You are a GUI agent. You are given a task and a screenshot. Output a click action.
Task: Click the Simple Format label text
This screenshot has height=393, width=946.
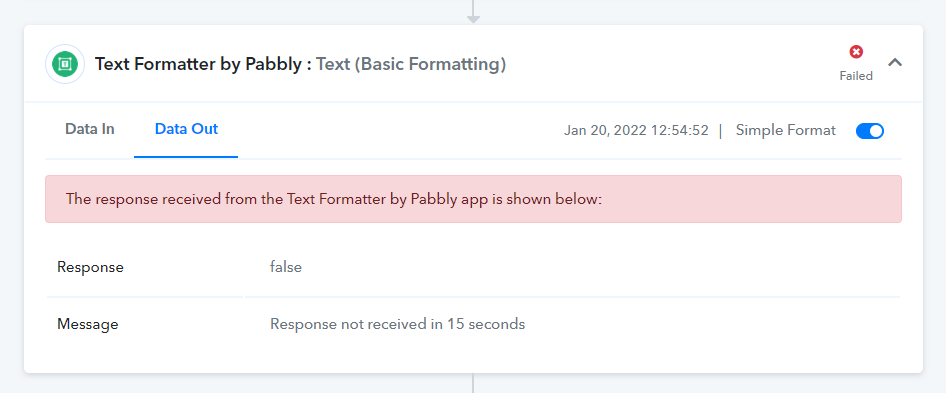pos(786,130)
